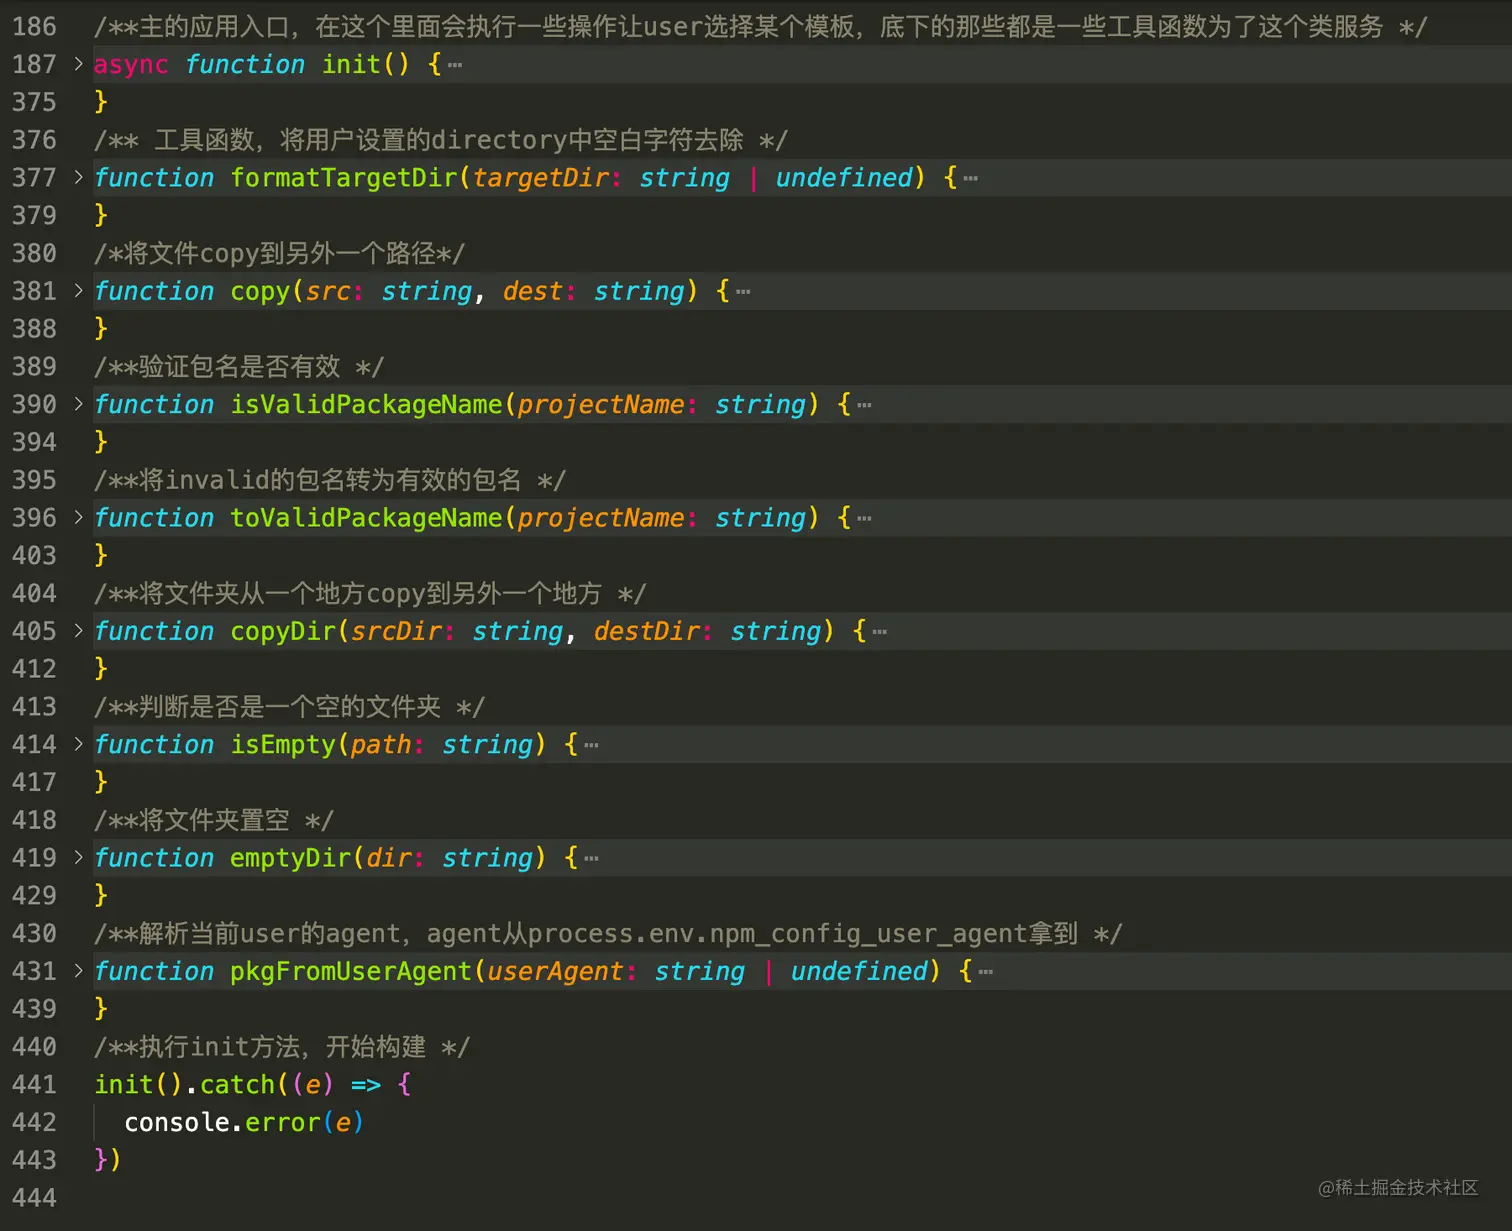This screenshot has width=1512, height=1231.
Task: Place cursor on pkgFromUserAgent function name
Action: point(351,971)
